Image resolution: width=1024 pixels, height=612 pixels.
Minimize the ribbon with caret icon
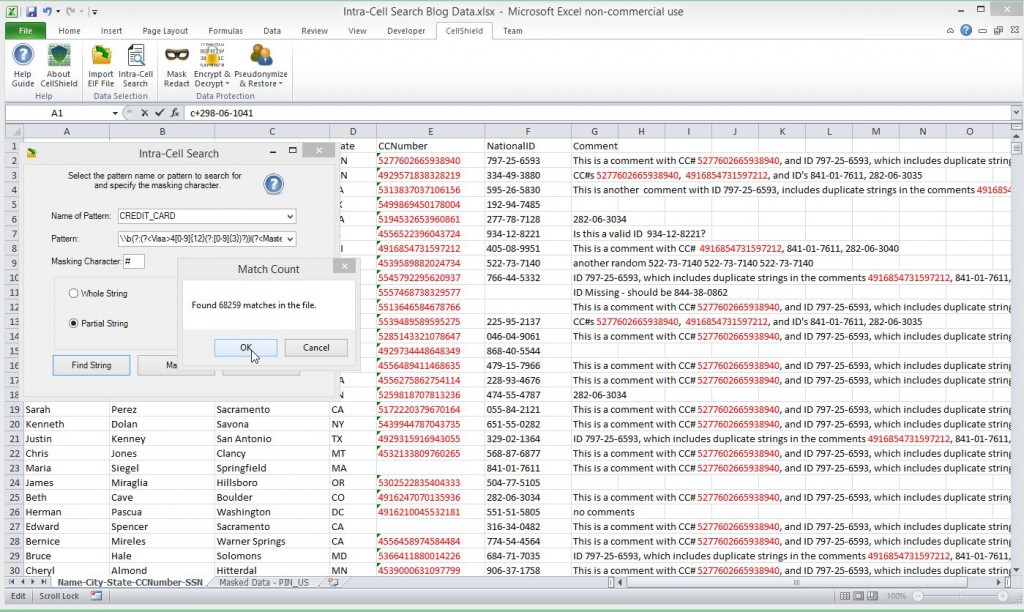pos(950,31)
